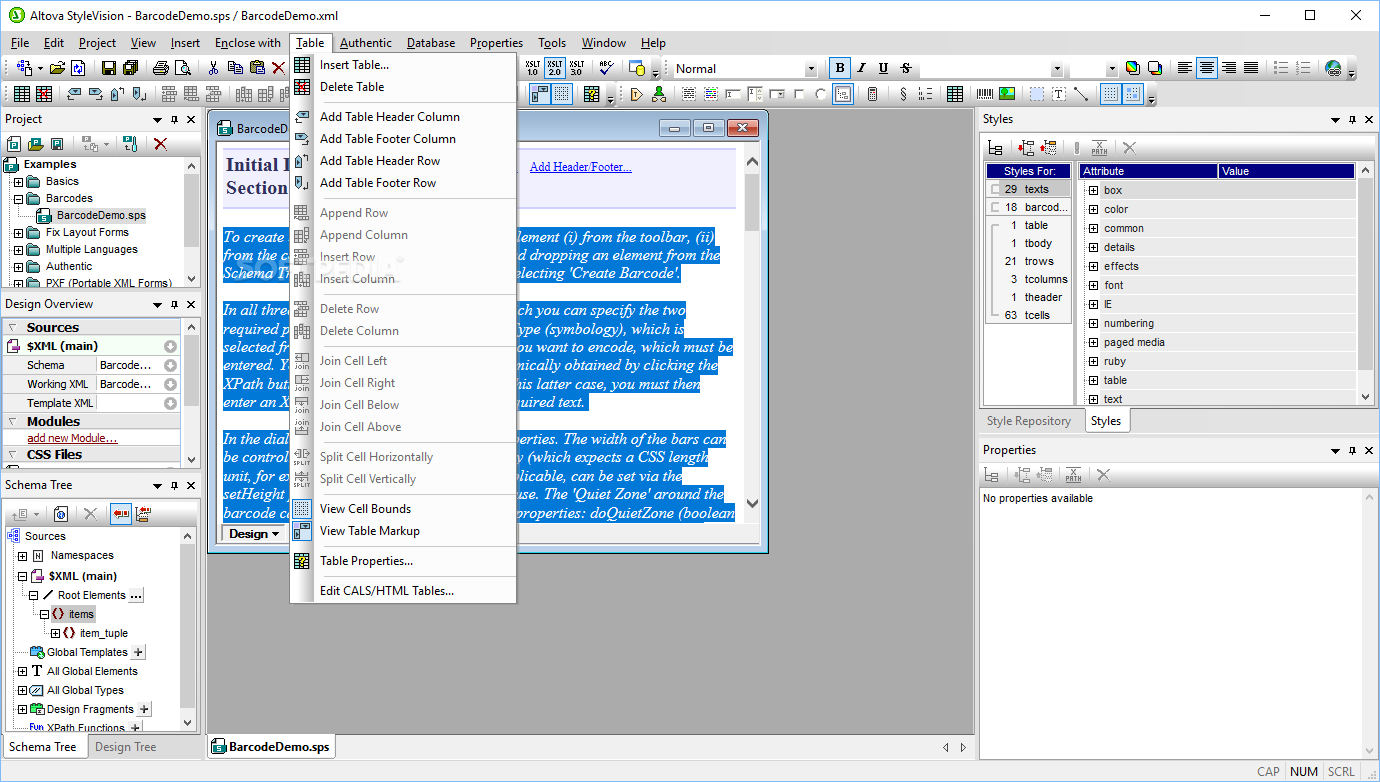Choose Insert Table... from the Table menu

[354, 65]
